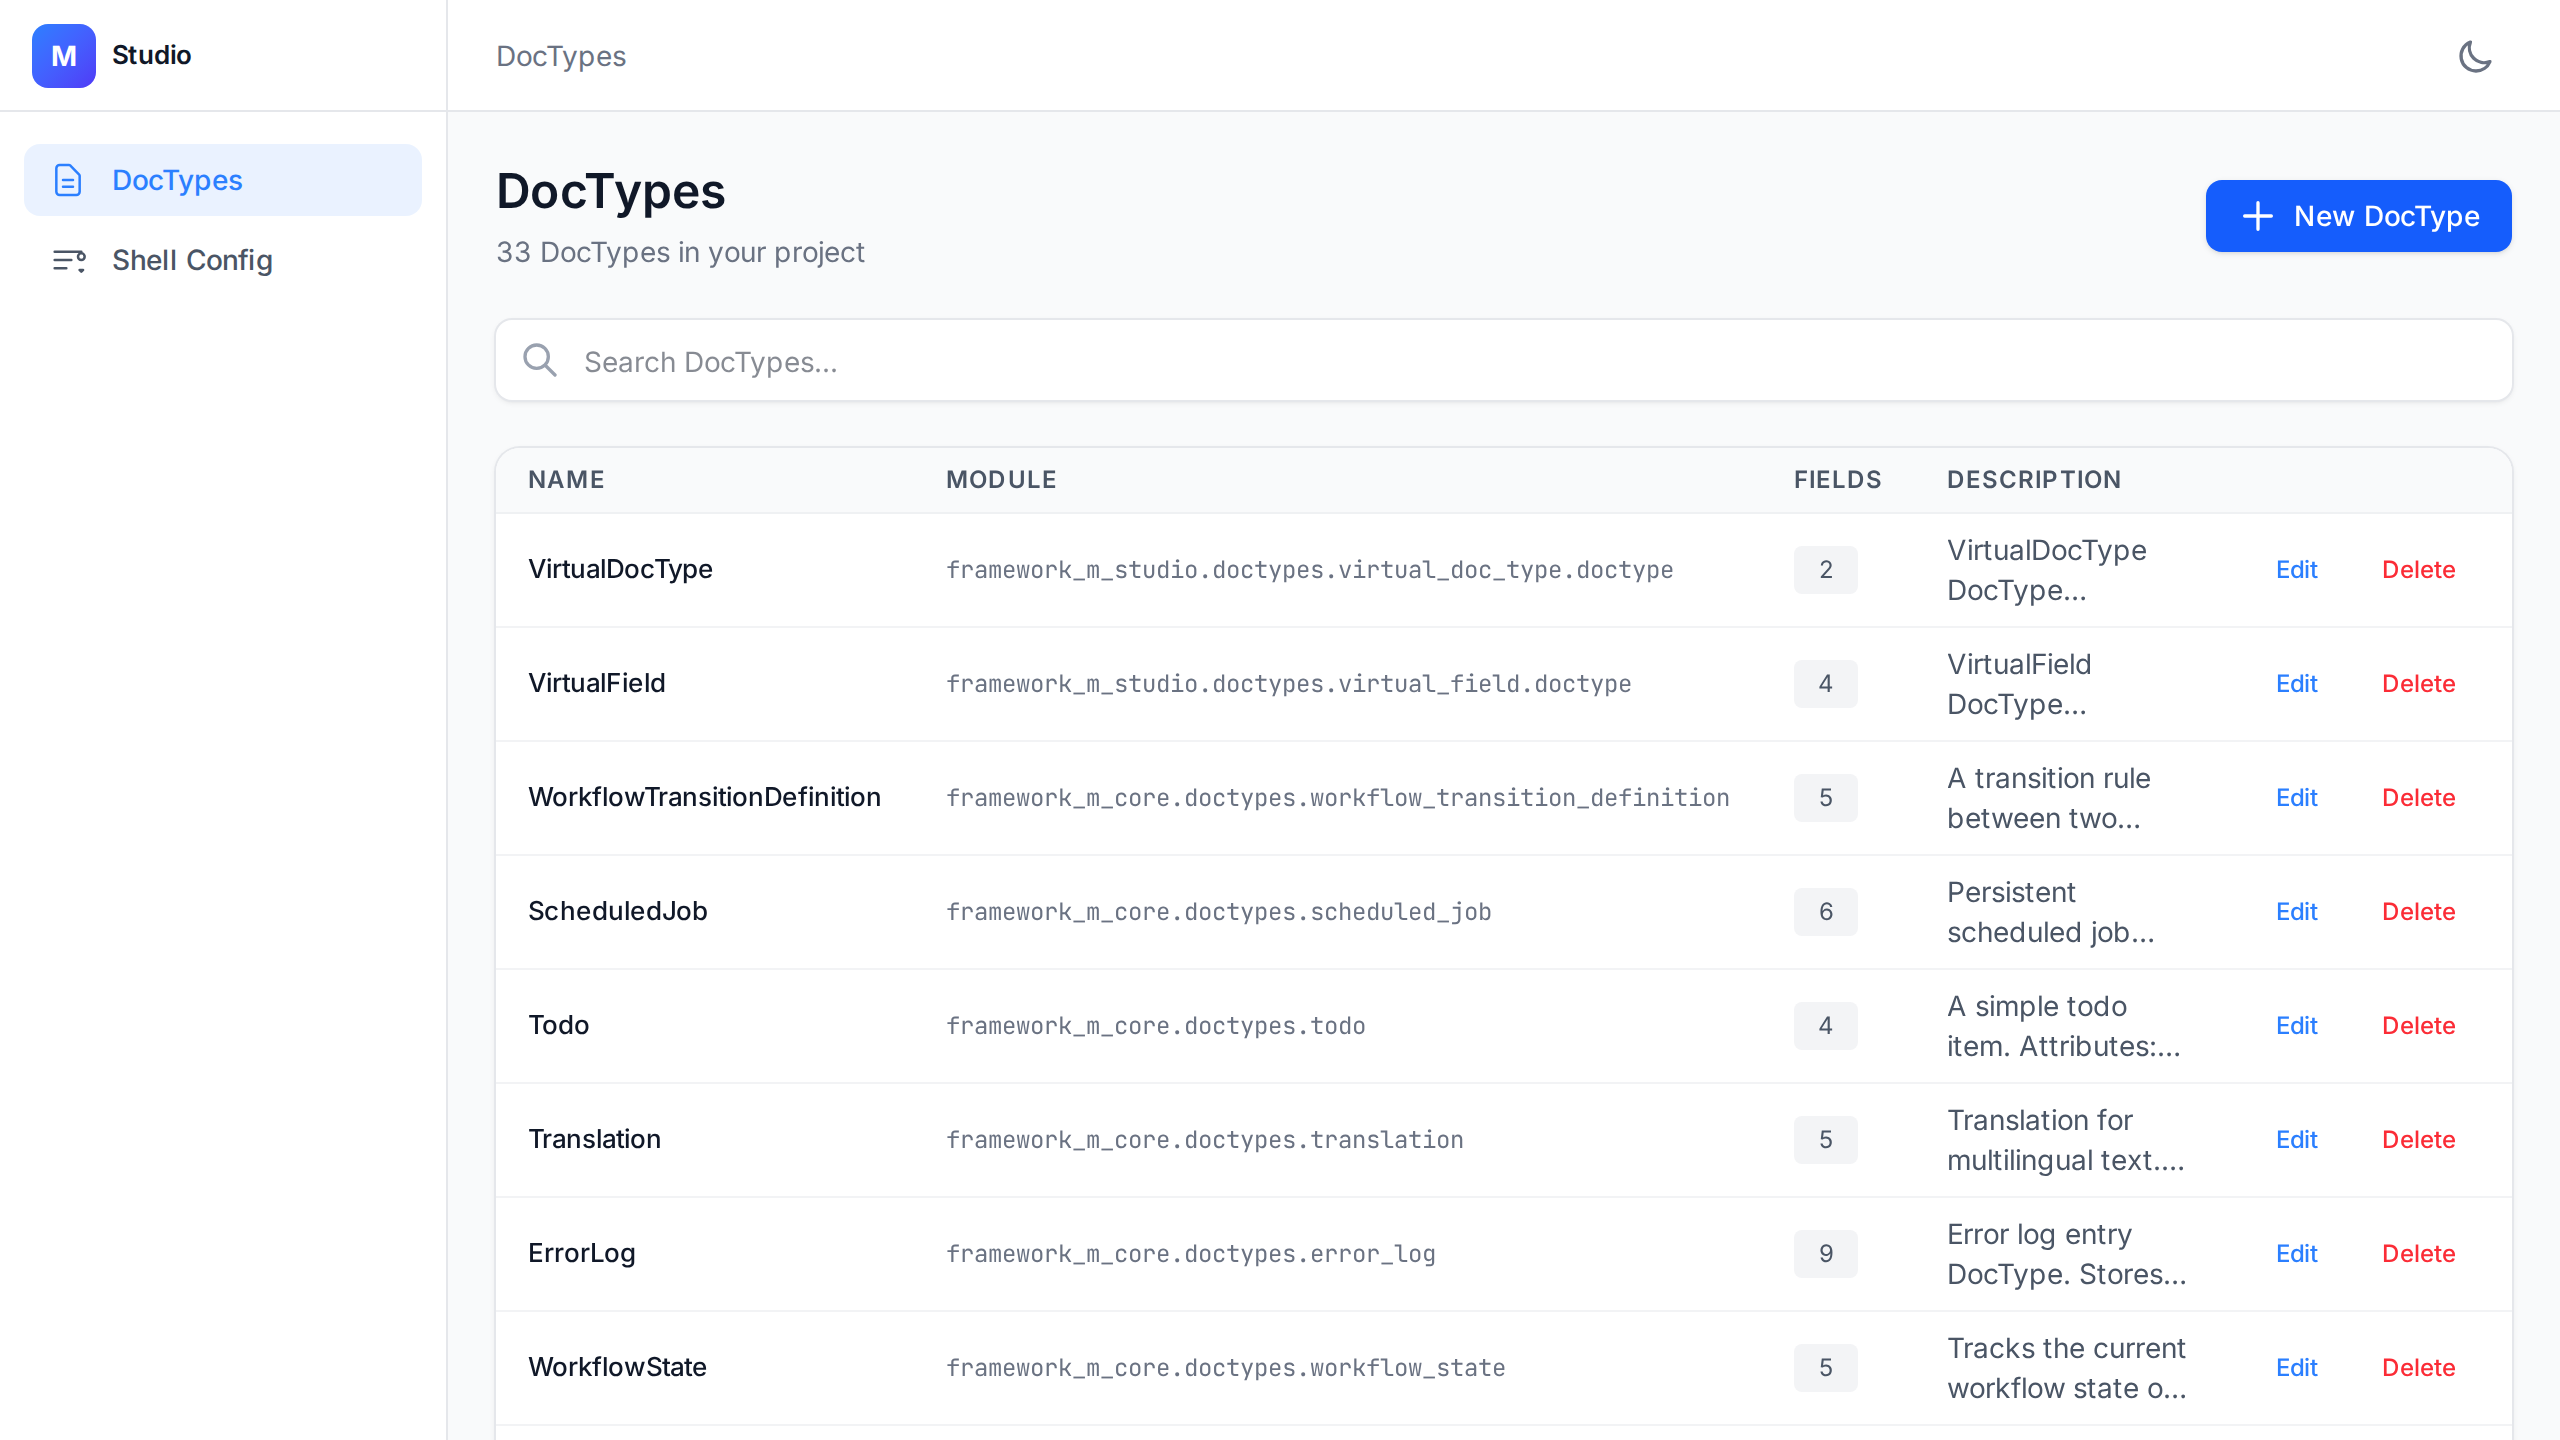Viewport: 2560px width, 1440px height.
Task: Select the Translation name cell
Action: pyautogui.click(x=594, y=1139)
